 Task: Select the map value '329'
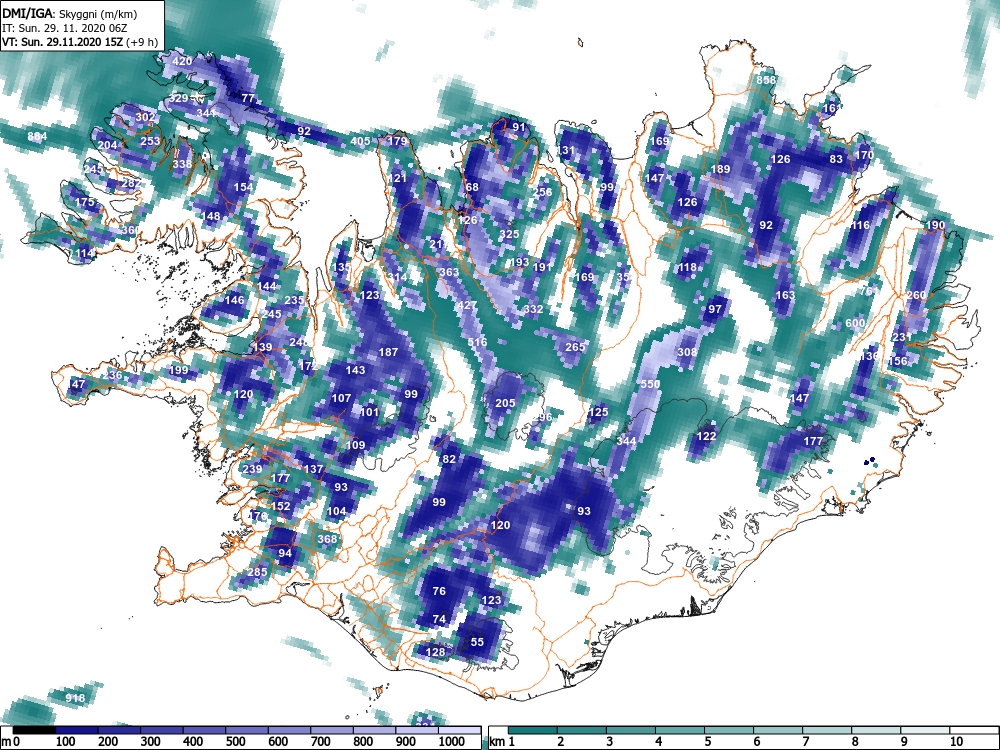point(178,98)
